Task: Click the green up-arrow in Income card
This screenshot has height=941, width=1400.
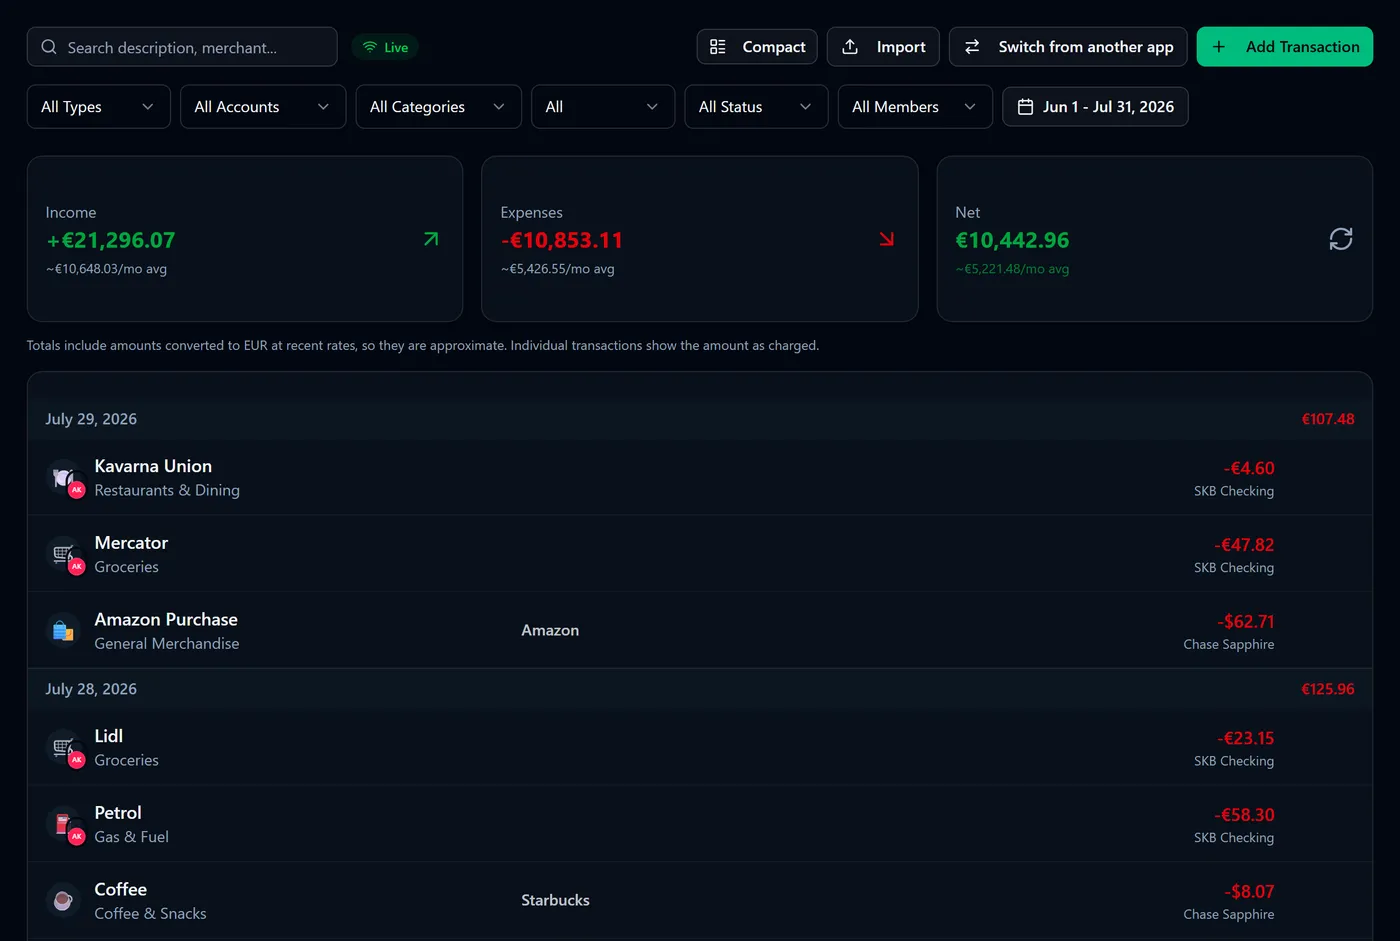Action: pos(431,239)
